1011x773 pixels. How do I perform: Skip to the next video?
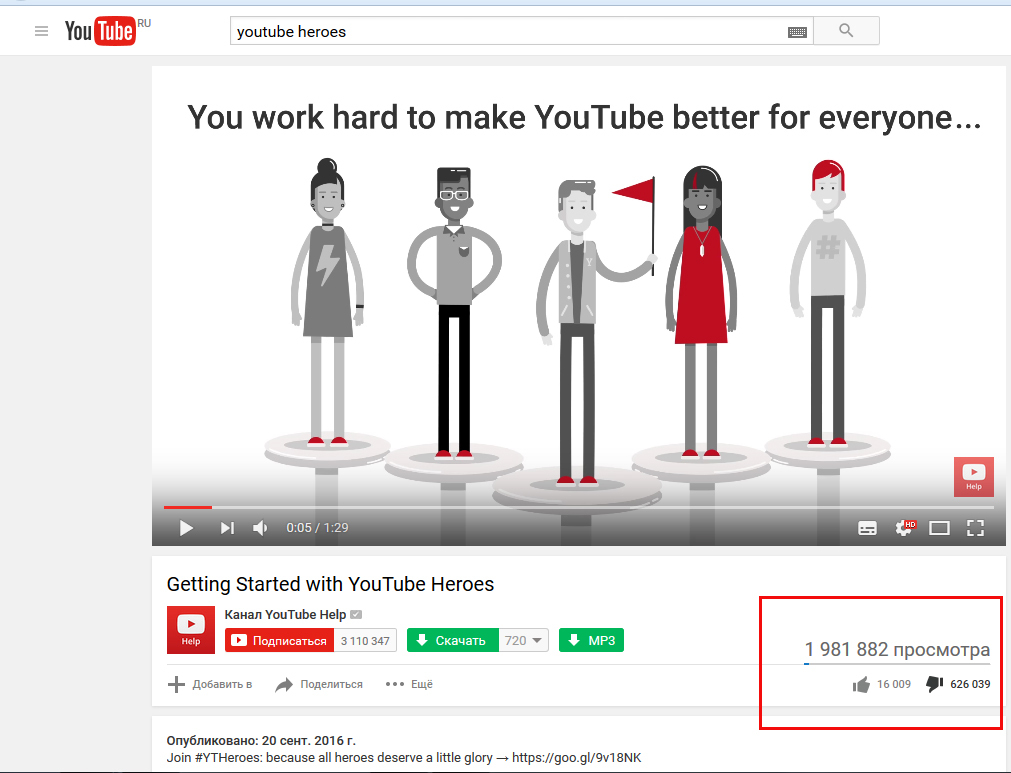(x=227, y=528)
